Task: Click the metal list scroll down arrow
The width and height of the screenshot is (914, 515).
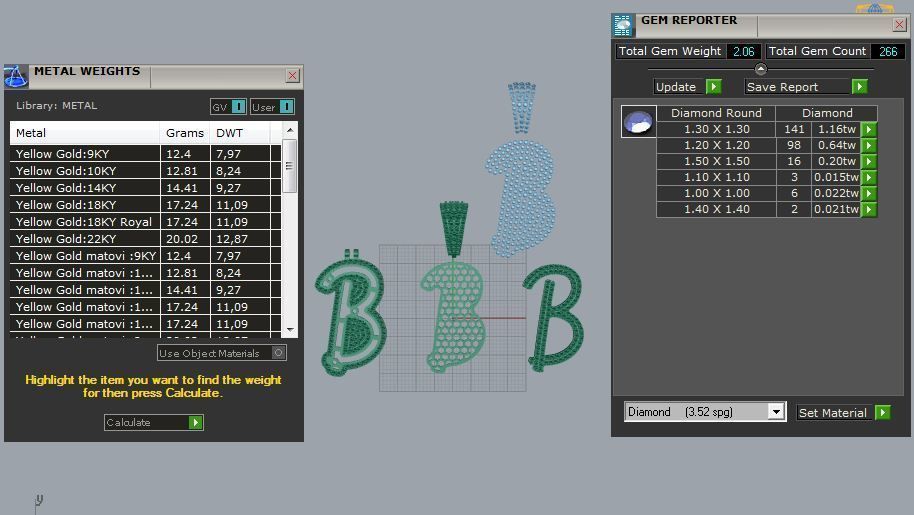Action: tap(290, 330)
